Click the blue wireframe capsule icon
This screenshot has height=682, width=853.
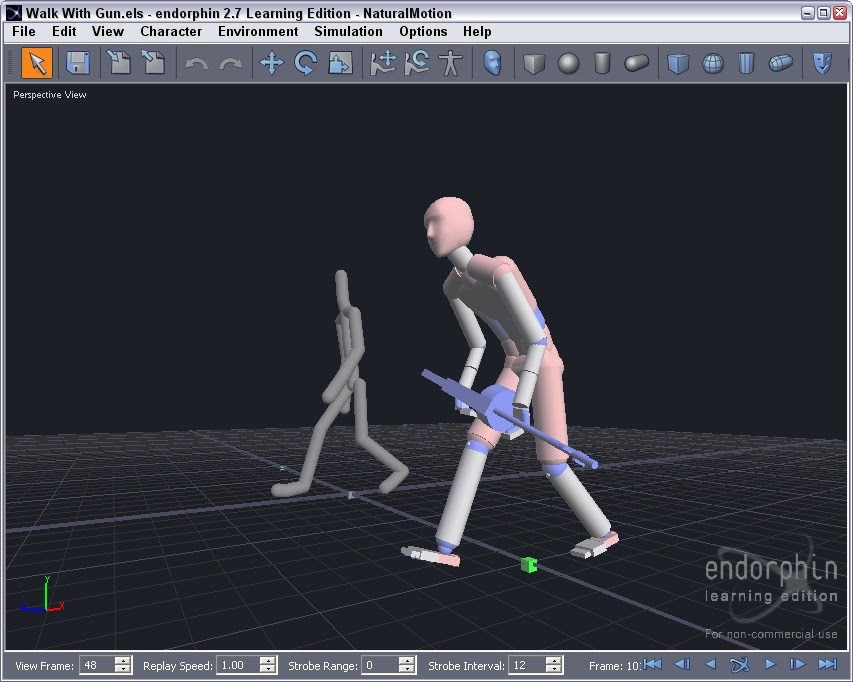[x=781, y=63]
